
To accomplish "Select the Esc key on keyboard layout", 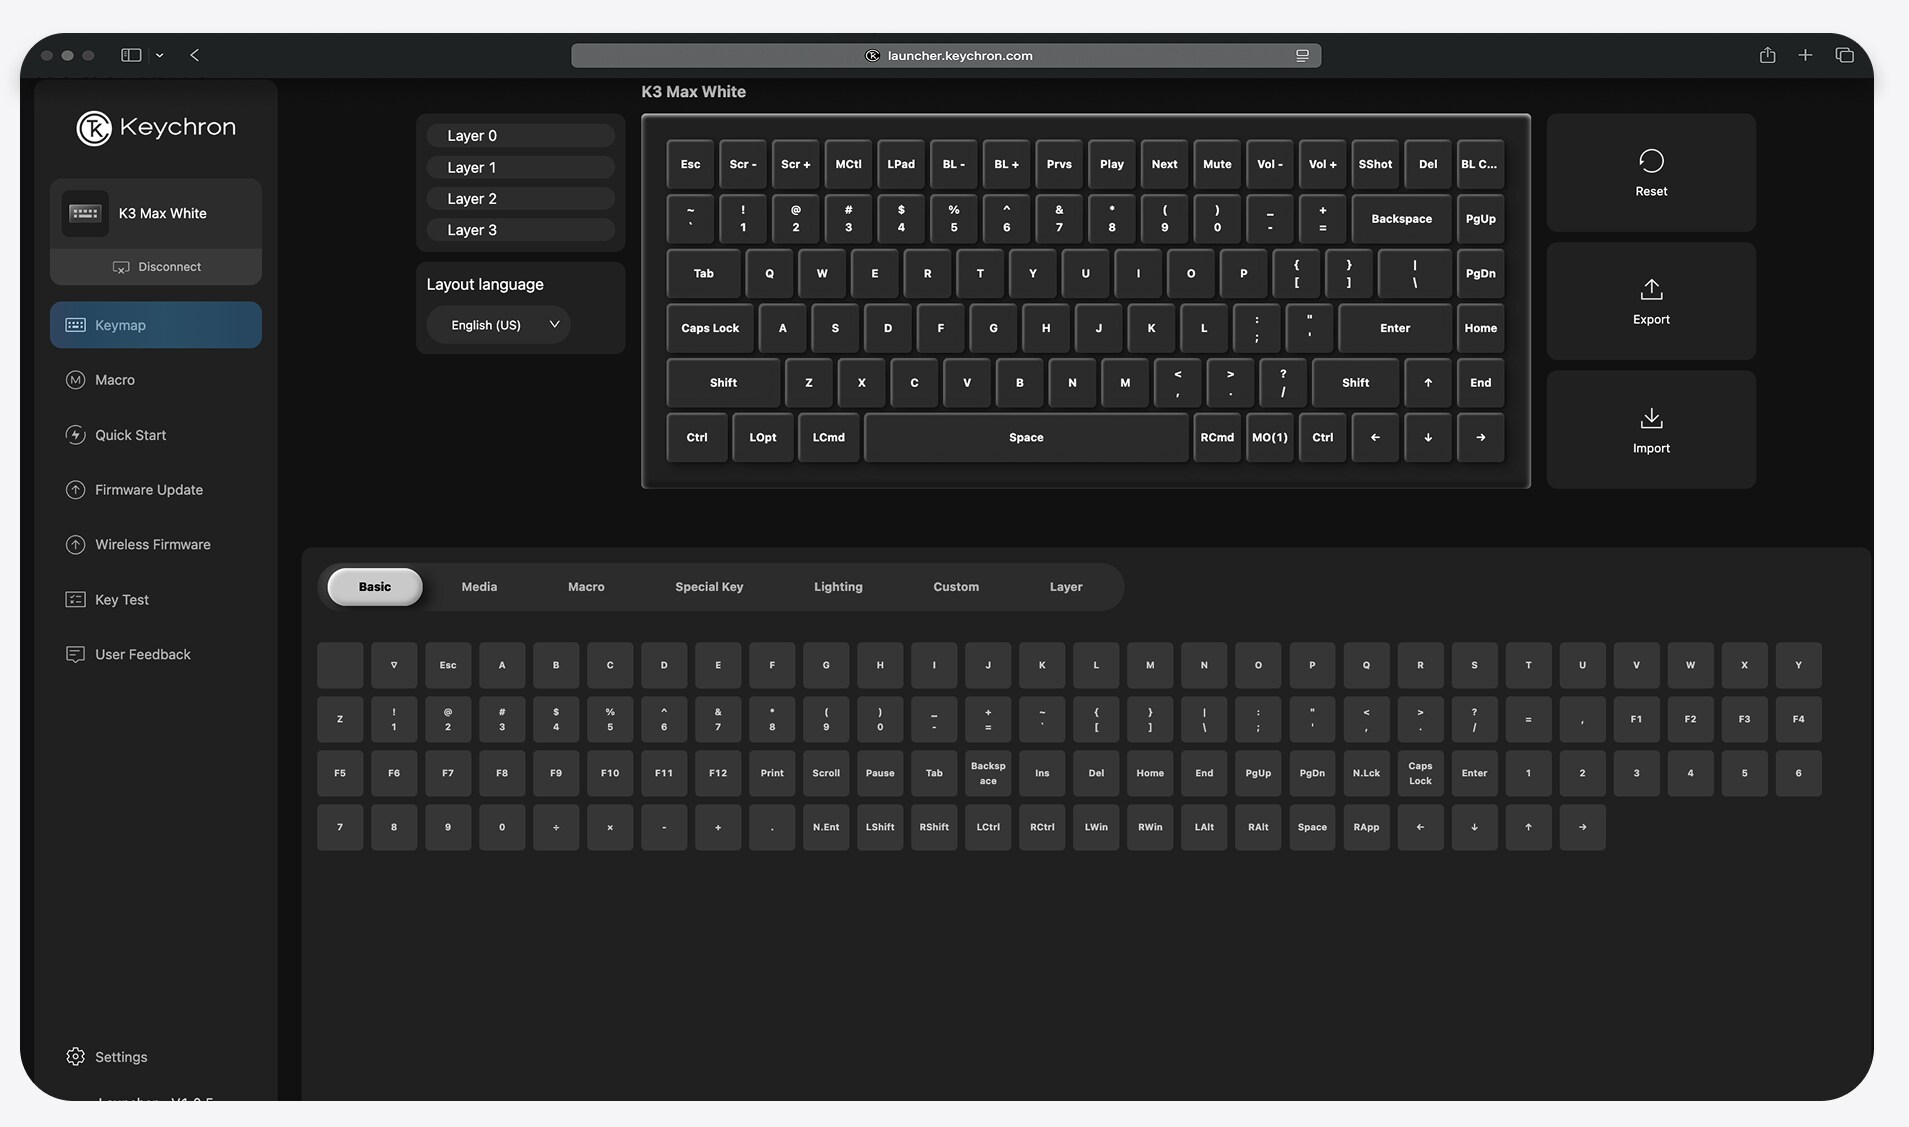I will pyautogui.click(x=690, y=164).
